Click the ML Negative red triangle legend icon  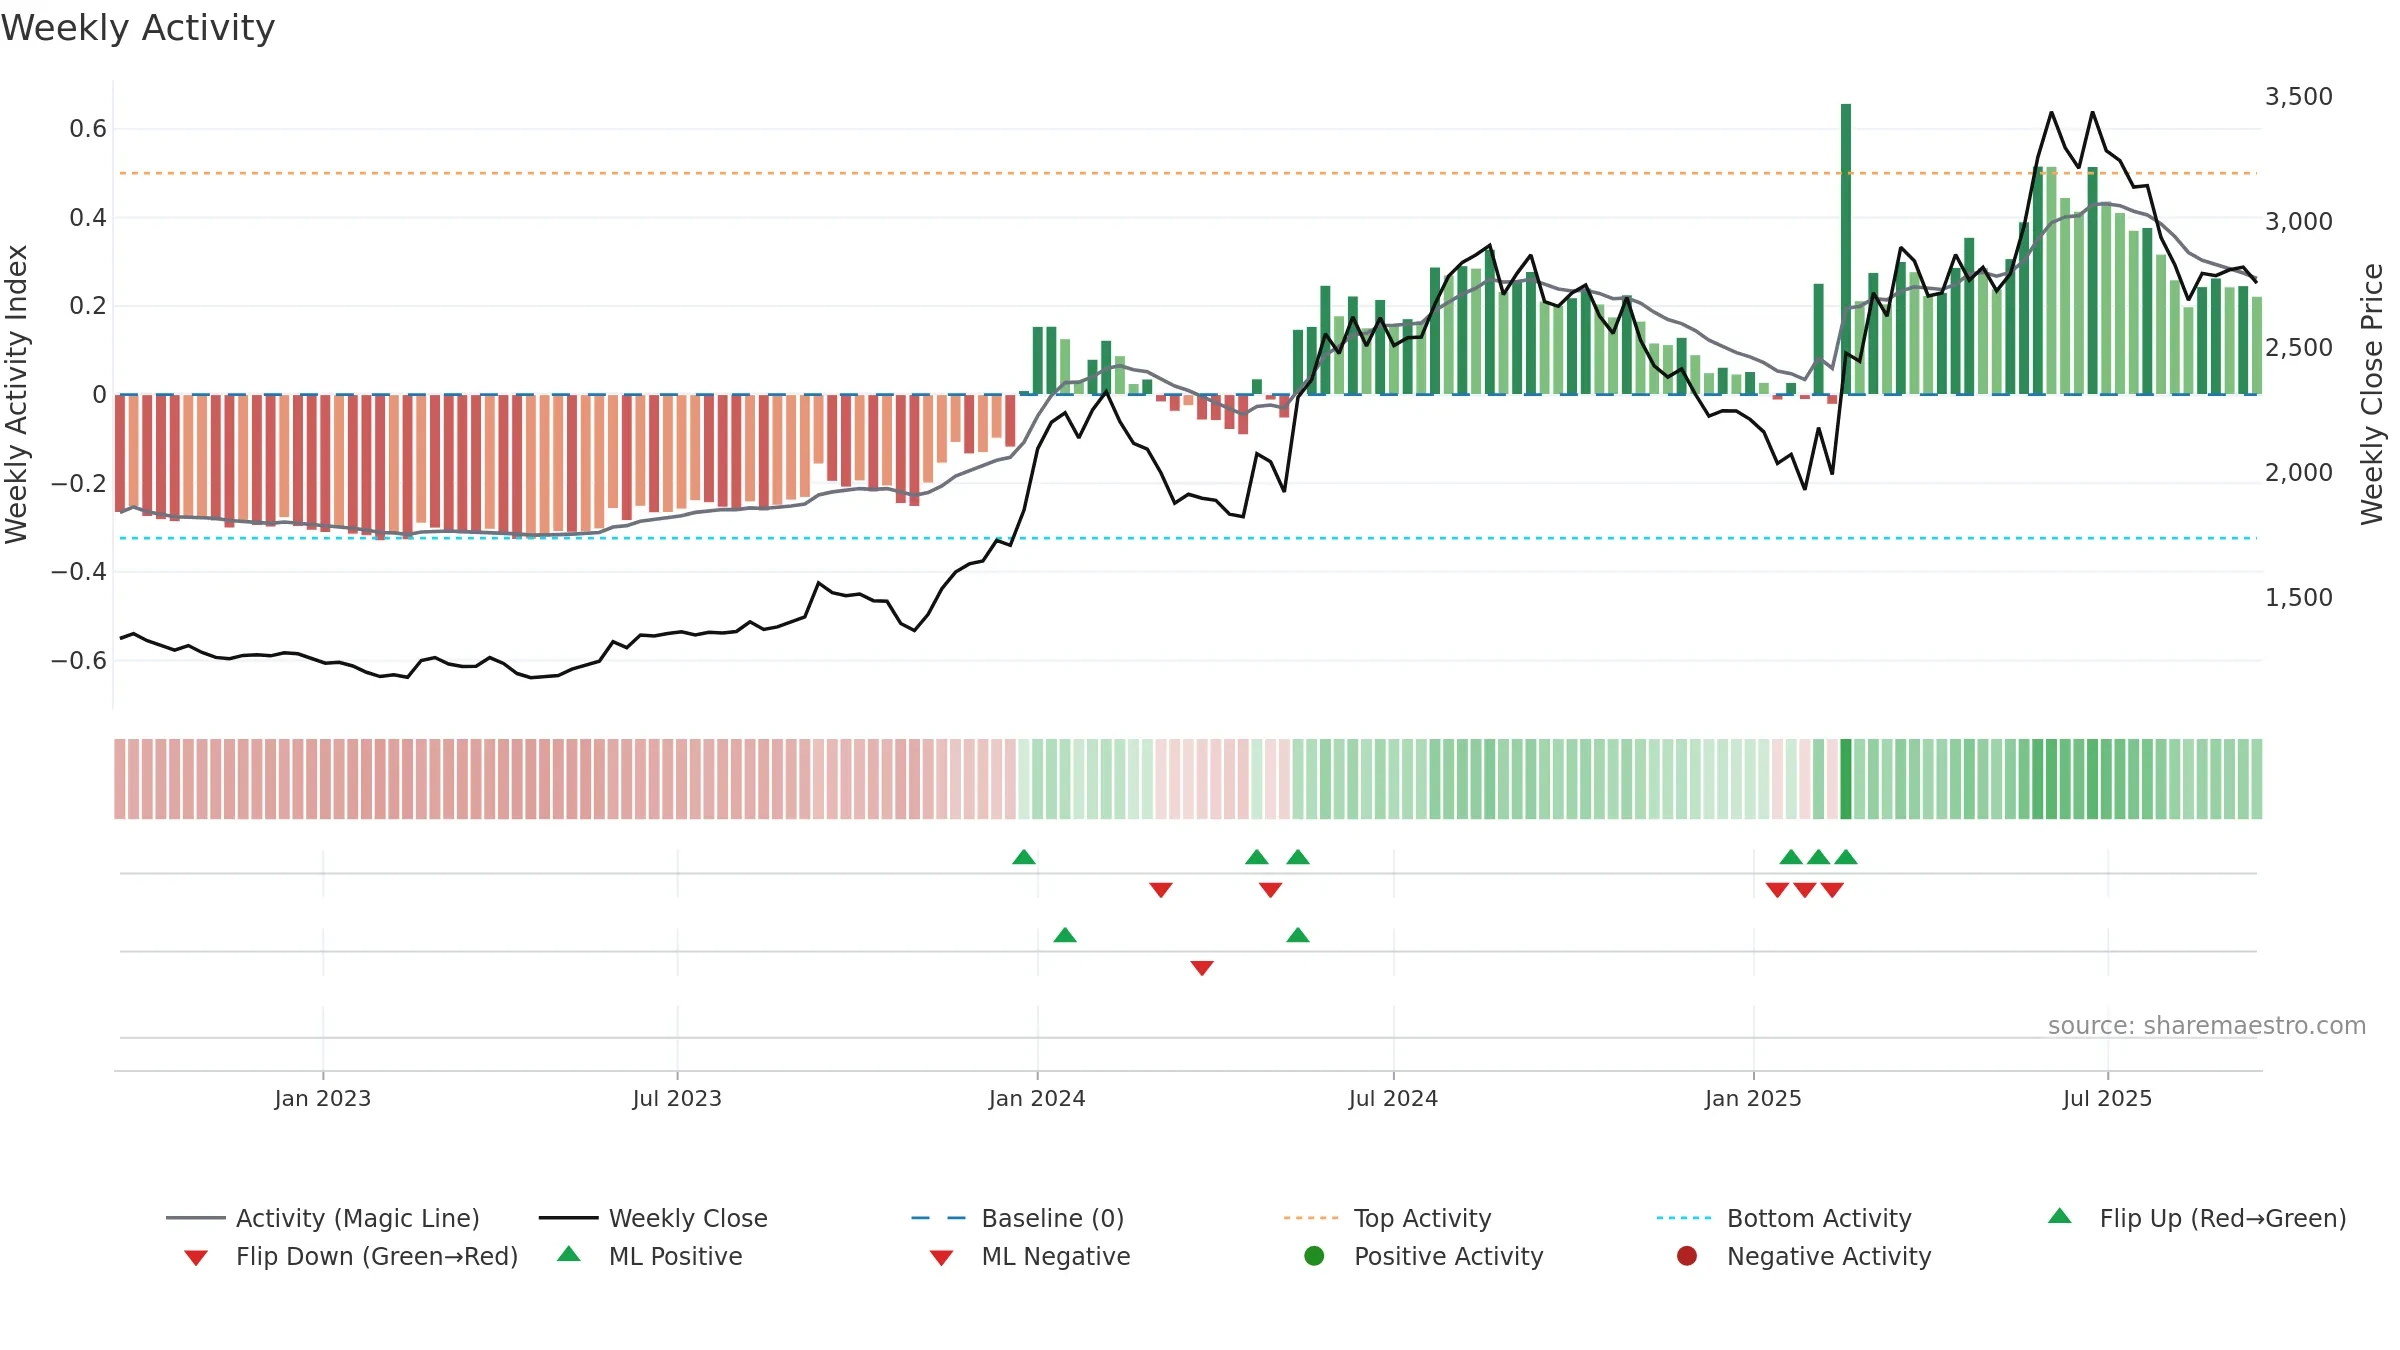point(941,1258)
